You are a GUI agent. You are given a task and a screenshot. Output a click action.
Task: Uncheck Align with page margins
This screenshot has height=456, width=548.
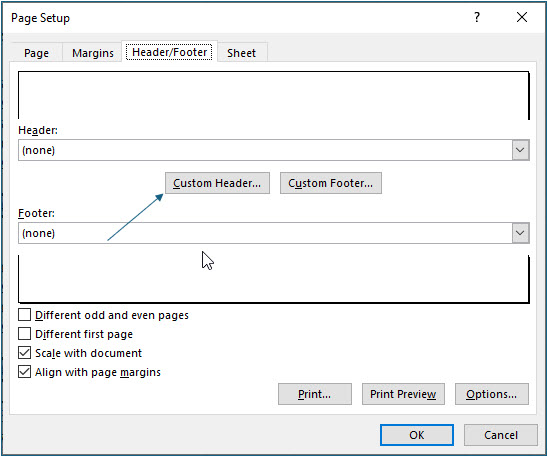(24, 372)
